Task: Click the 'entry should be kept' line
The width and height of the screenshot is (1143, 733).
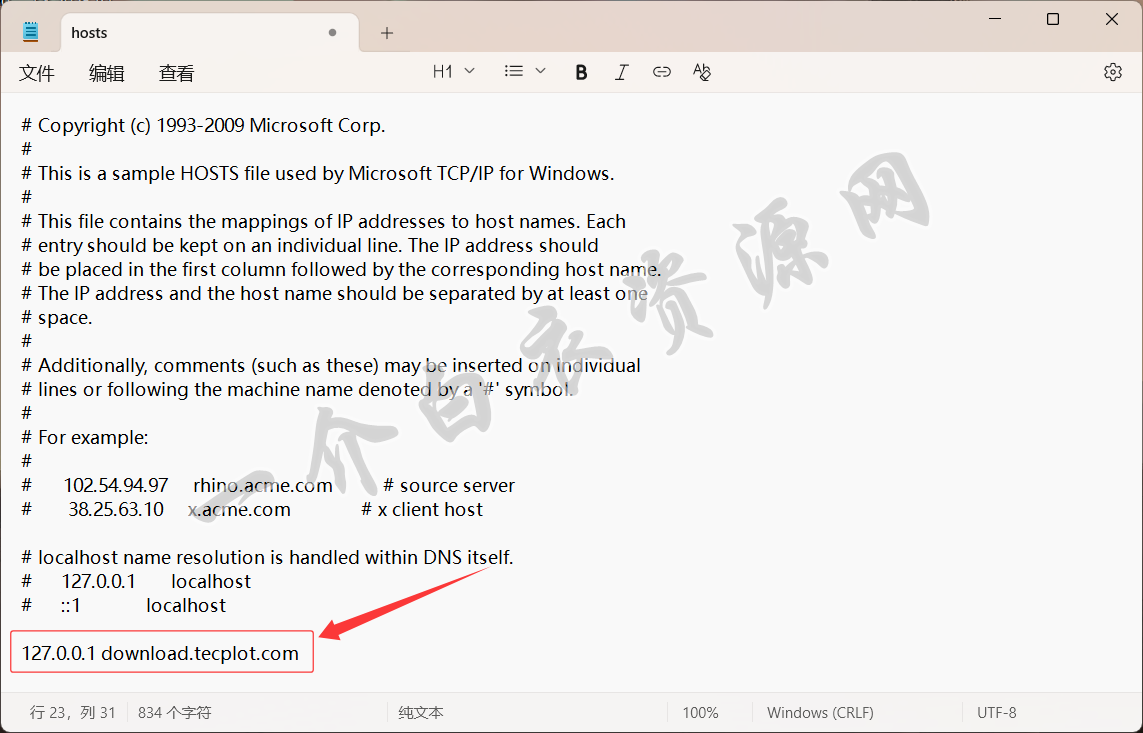Action: coord(310,246)
